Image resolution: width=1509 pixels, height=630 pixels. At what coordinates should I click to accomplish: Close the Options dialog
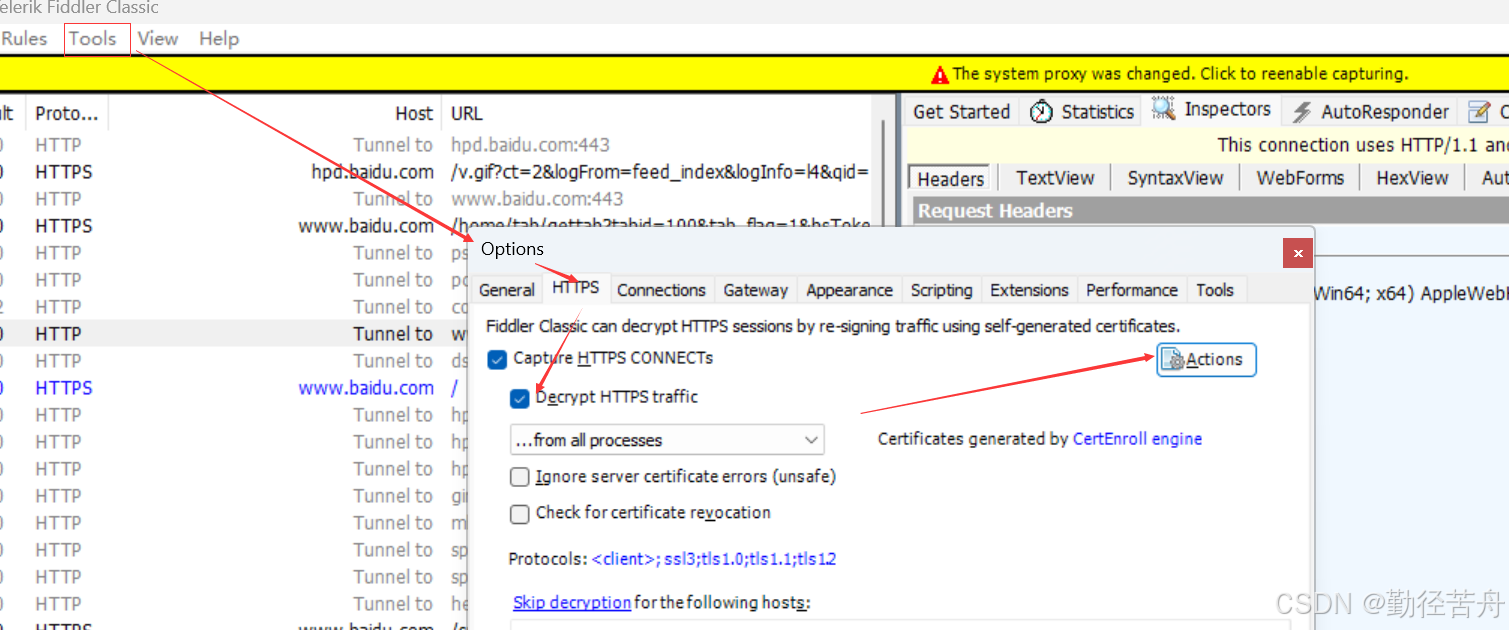(x=1298, y=253)
